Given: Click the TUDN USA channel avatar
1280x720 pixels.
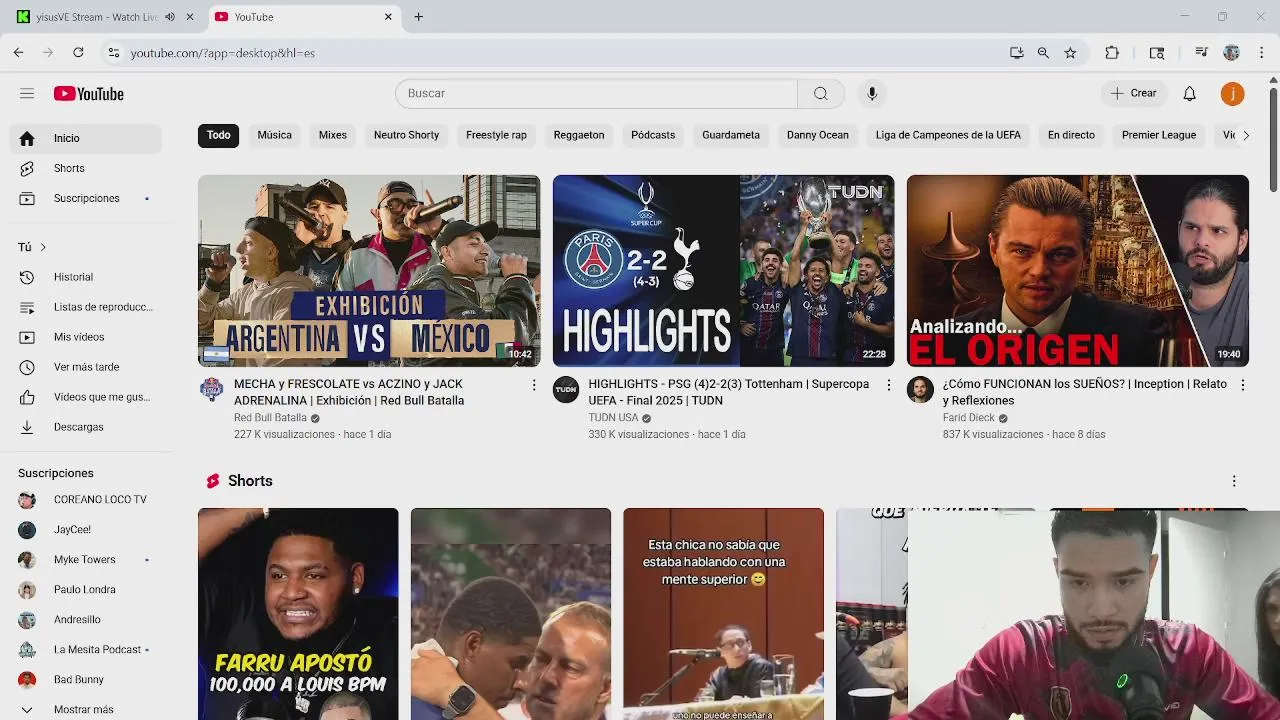Looking at the screenshot, I should click(566, 390).
